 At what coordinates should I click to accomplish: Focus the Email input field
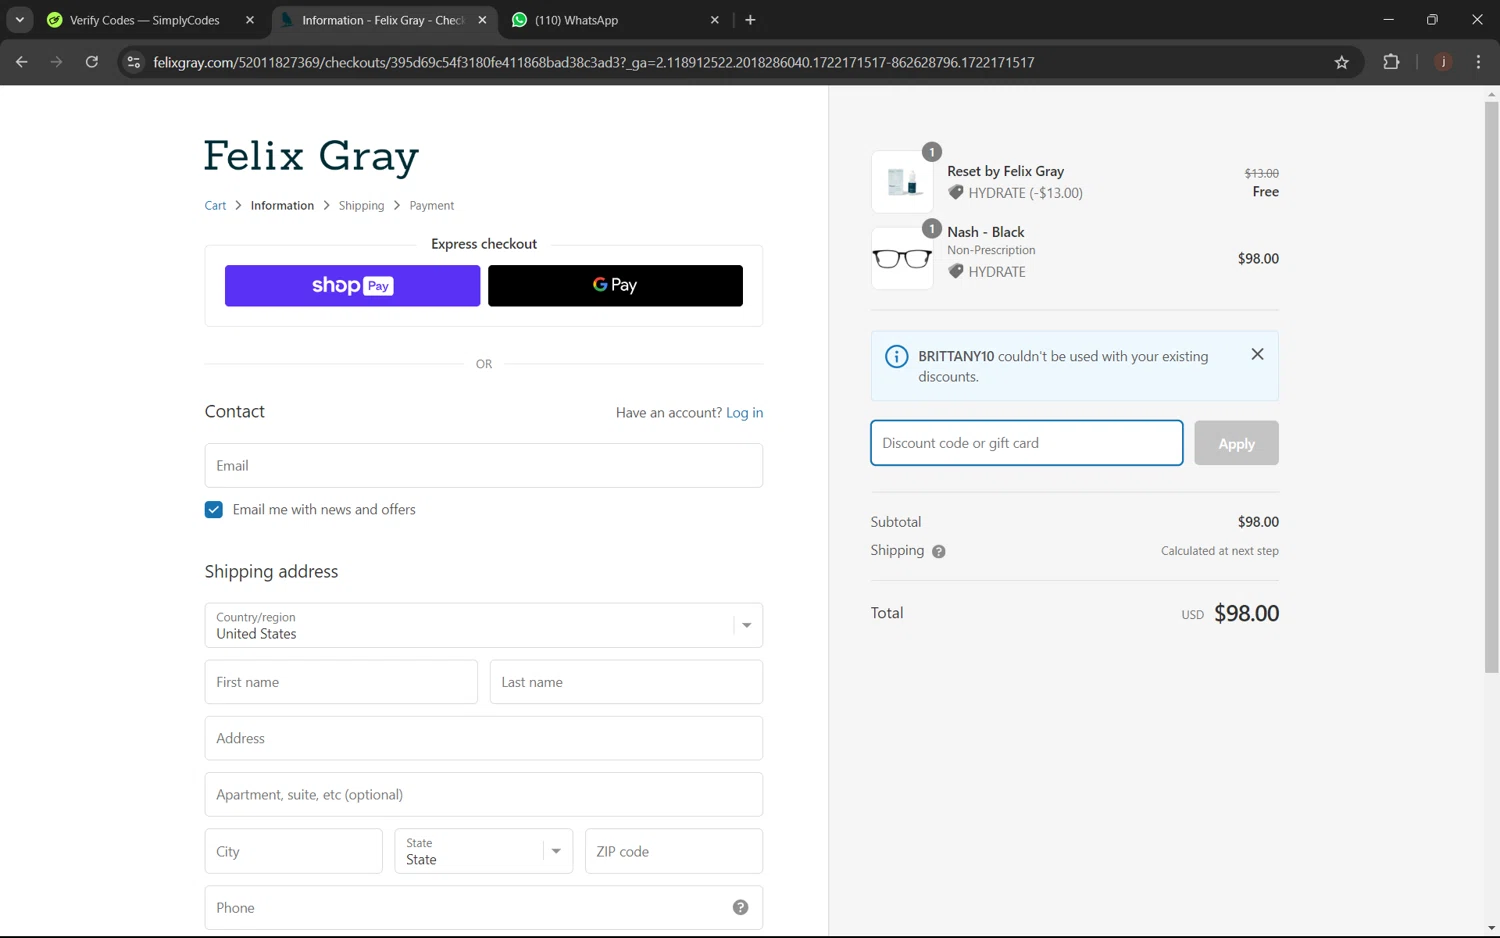(484, 465)
